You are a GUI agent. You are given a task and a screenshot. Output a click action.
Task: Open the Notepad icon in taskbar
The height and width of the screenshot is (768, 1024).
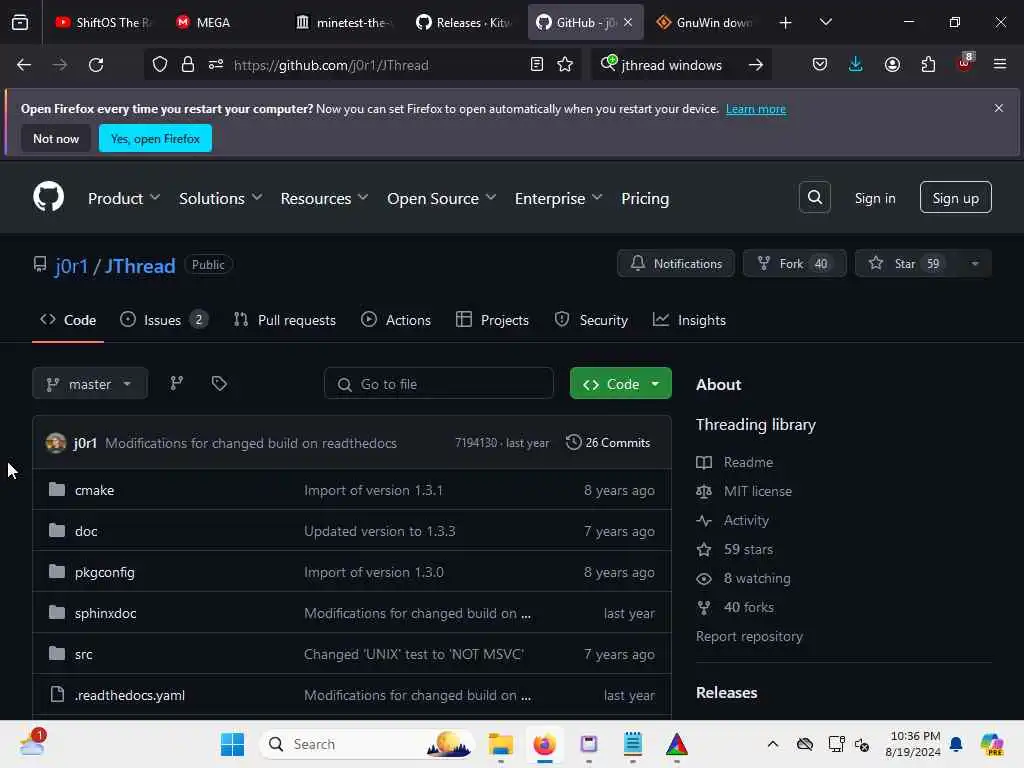coord(633,744)
